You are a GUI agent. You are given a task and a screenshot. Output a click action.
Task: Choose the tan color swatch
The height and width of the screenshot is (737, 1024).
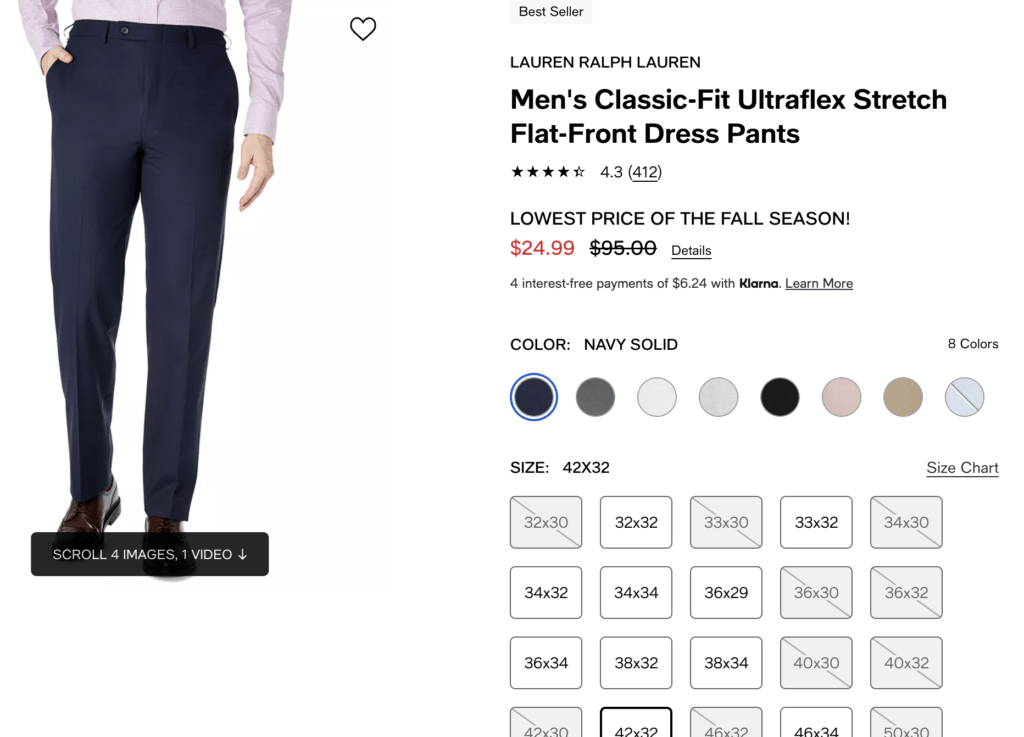coord(903,397)
